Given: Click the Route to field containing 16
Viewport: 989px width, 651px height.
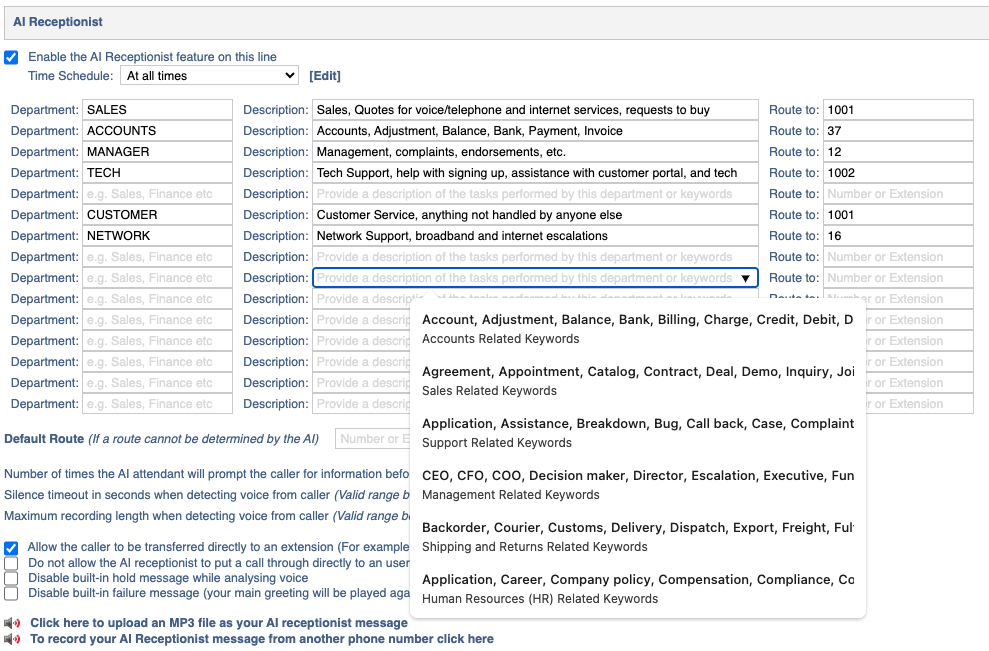Looking at the screenshot, I should (898, 236).
